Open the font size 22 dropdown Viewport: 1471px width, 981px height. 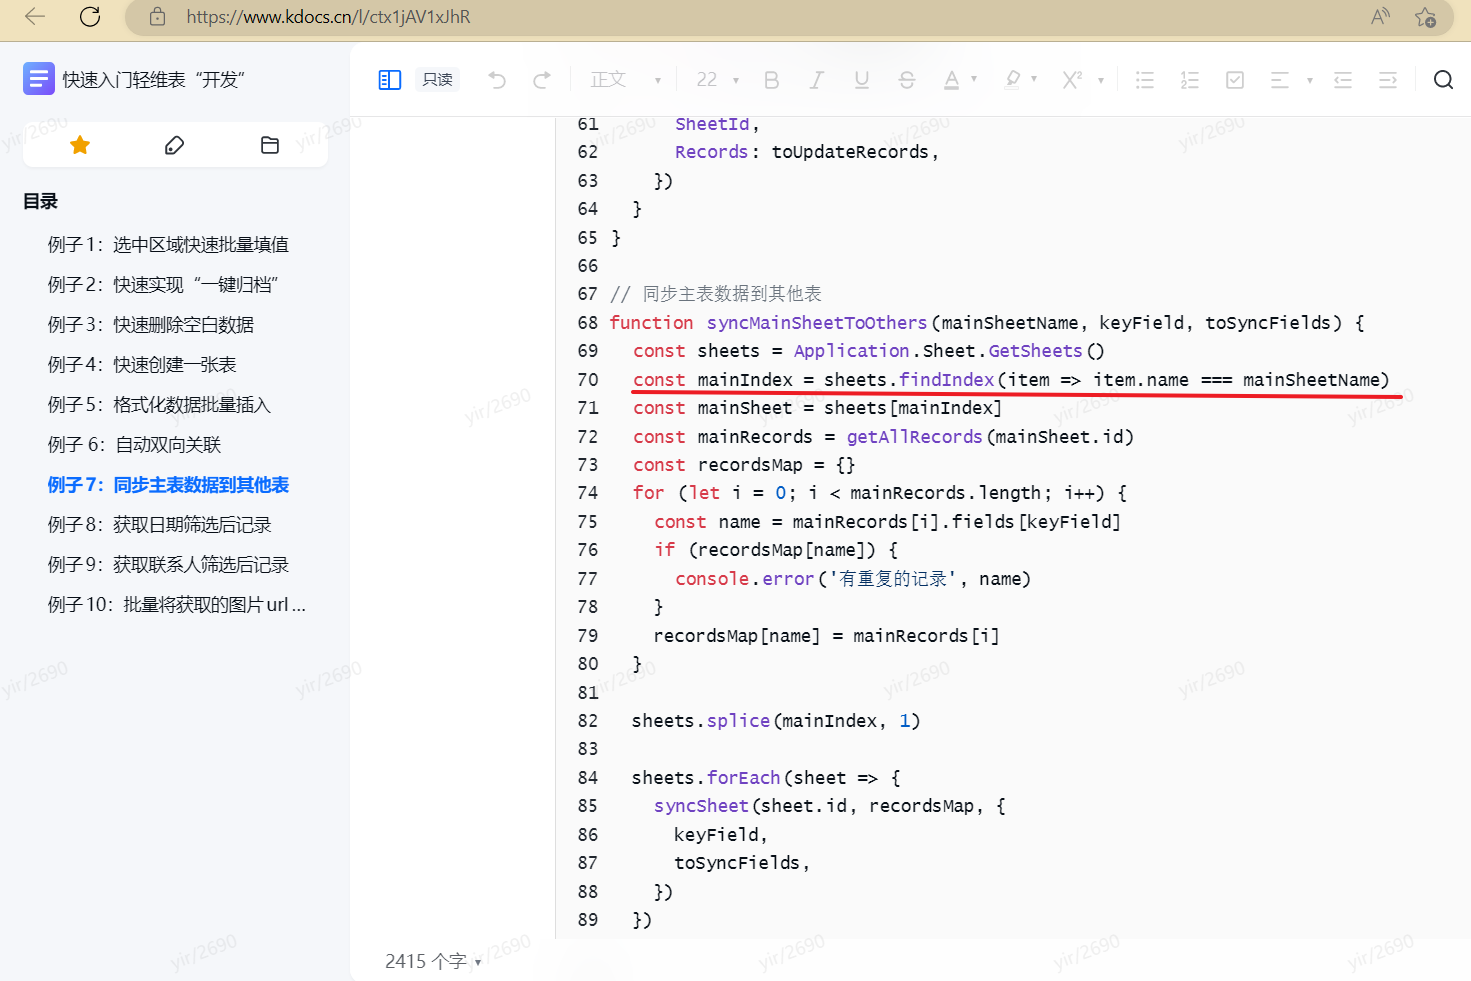click(x=718, y=80)
